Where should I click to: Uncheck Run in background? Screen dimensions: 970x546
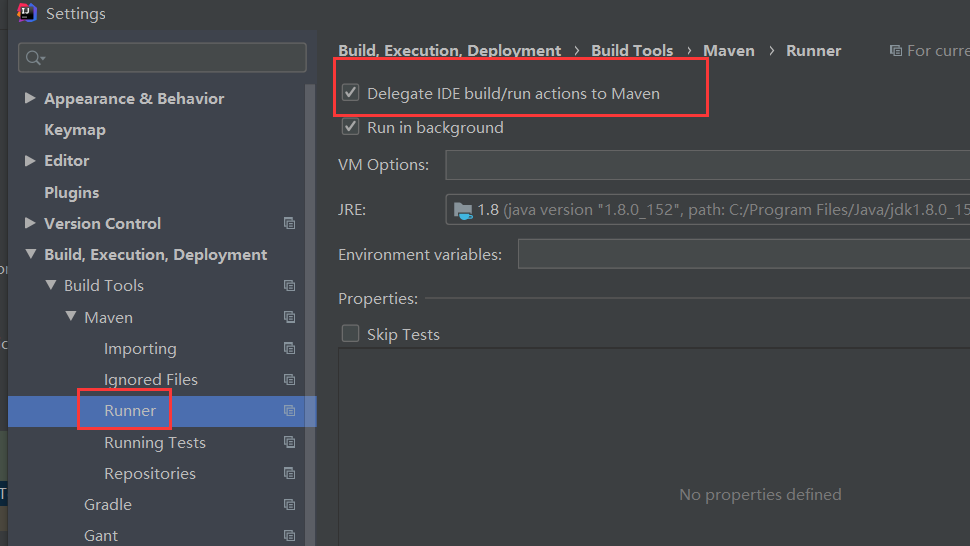[x=350, y=127]
